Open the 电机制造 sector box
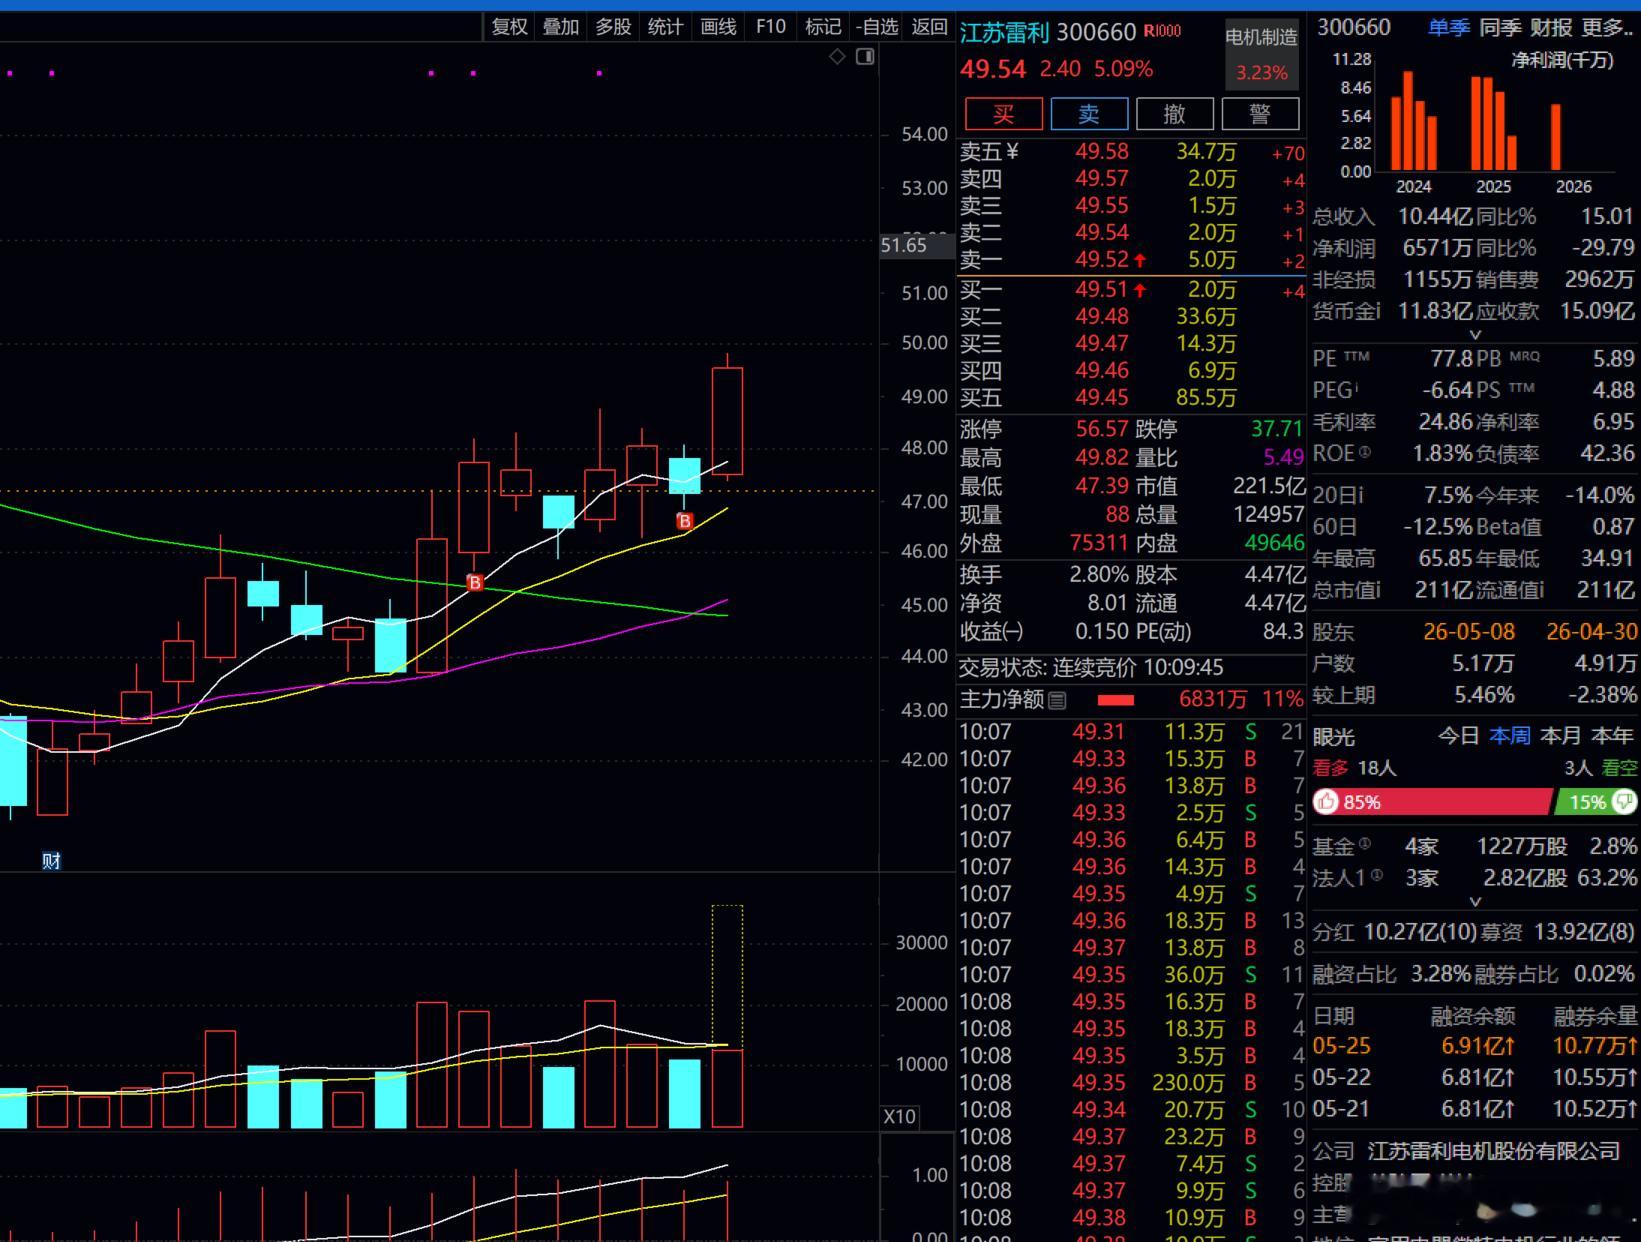The width and height of the screenshot is (1641, 1242). (1262, 54)
